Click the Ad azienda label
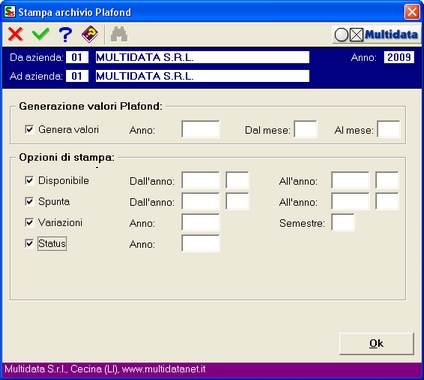 [36, 76]
